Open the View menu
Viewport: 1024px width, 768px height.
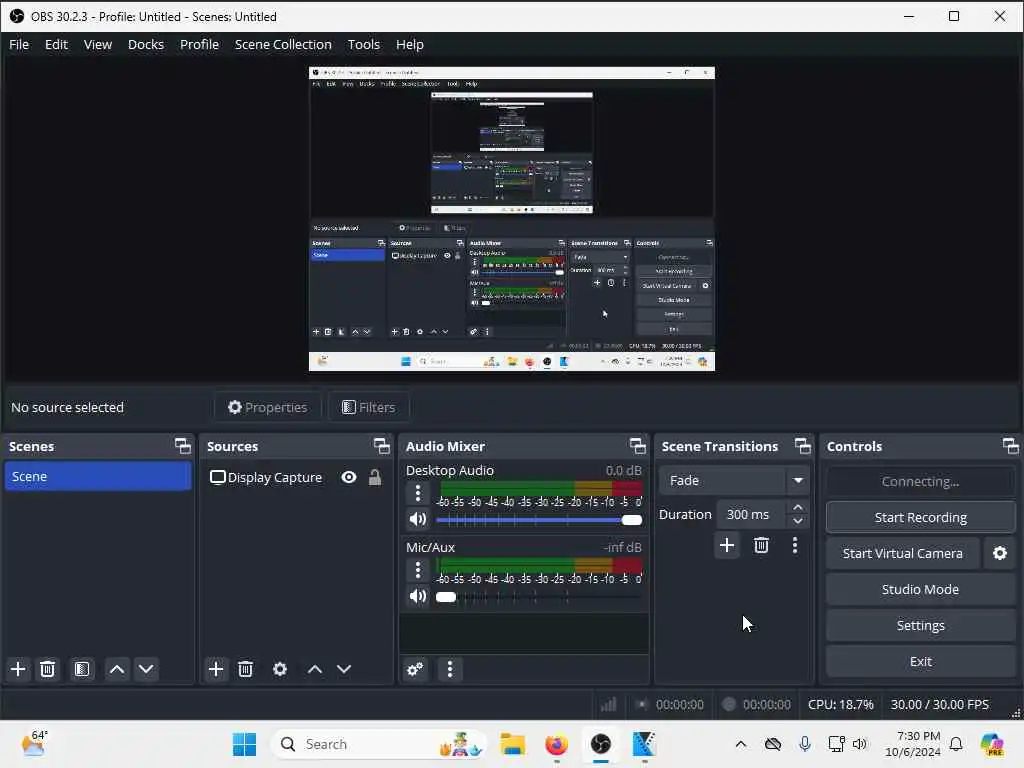pyautogui.click(x=98, y=44)
